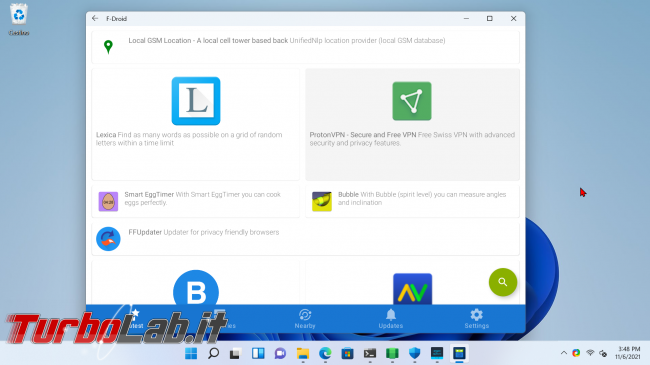Open the Widgets taskbar icon

[x=258, y=353]
